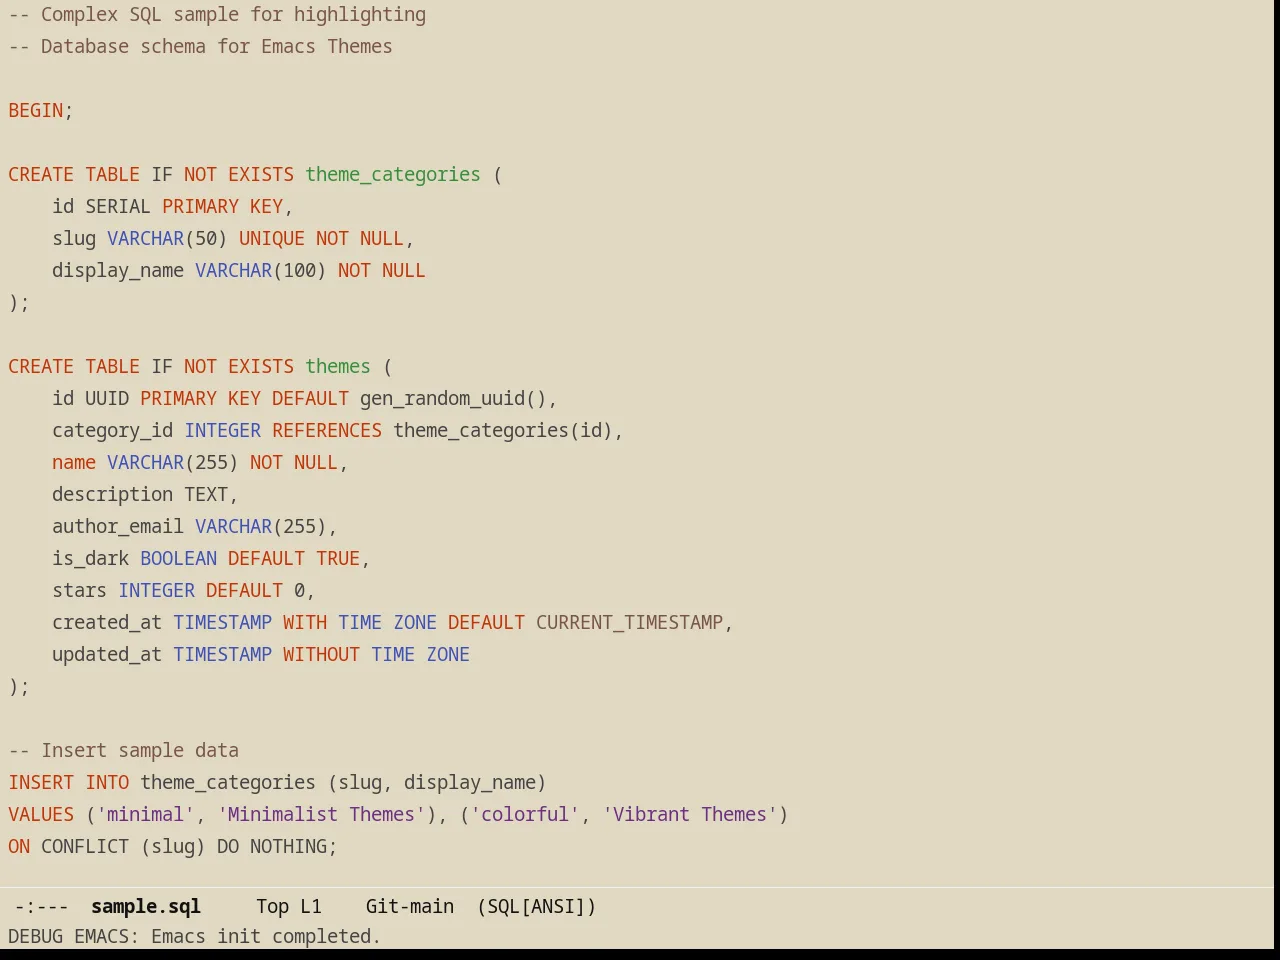The image size is (1280, 960).
Task: Click VARCHAR(50) type on the slug line
Action: [167, 238]
